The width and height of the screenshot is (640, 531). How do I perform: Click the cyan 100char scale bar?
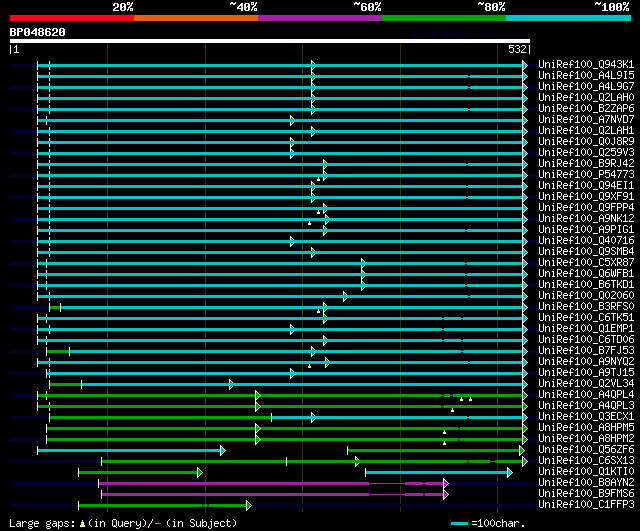point(460,523)
